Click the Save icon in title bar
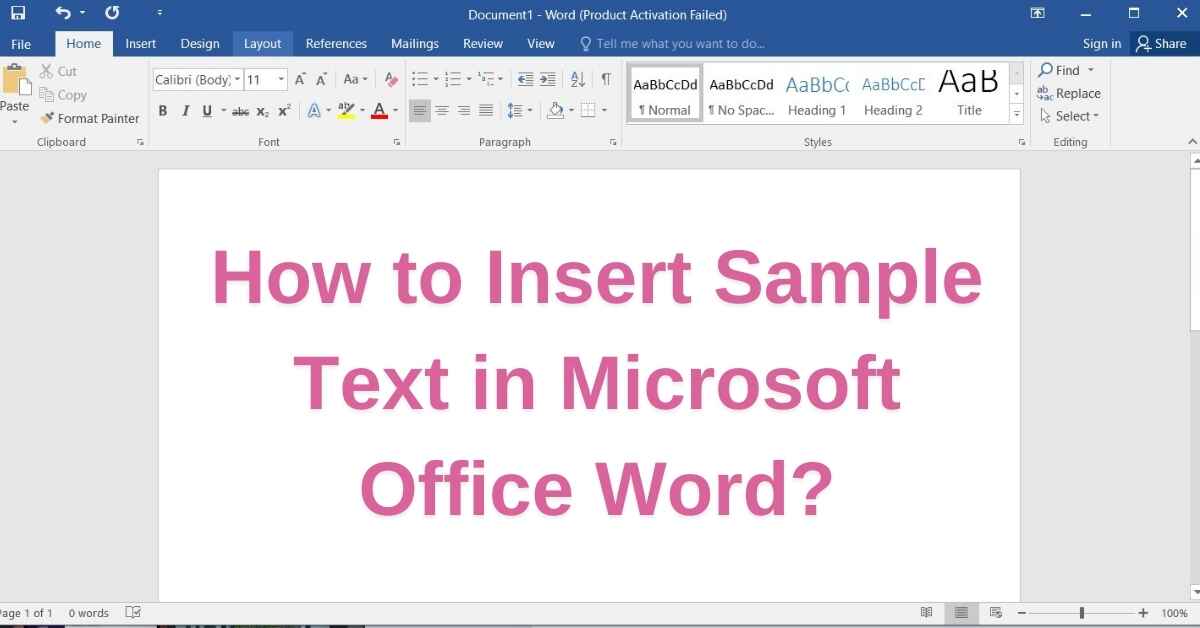The width and height of the screenshot is (1200, 628). 18,14
